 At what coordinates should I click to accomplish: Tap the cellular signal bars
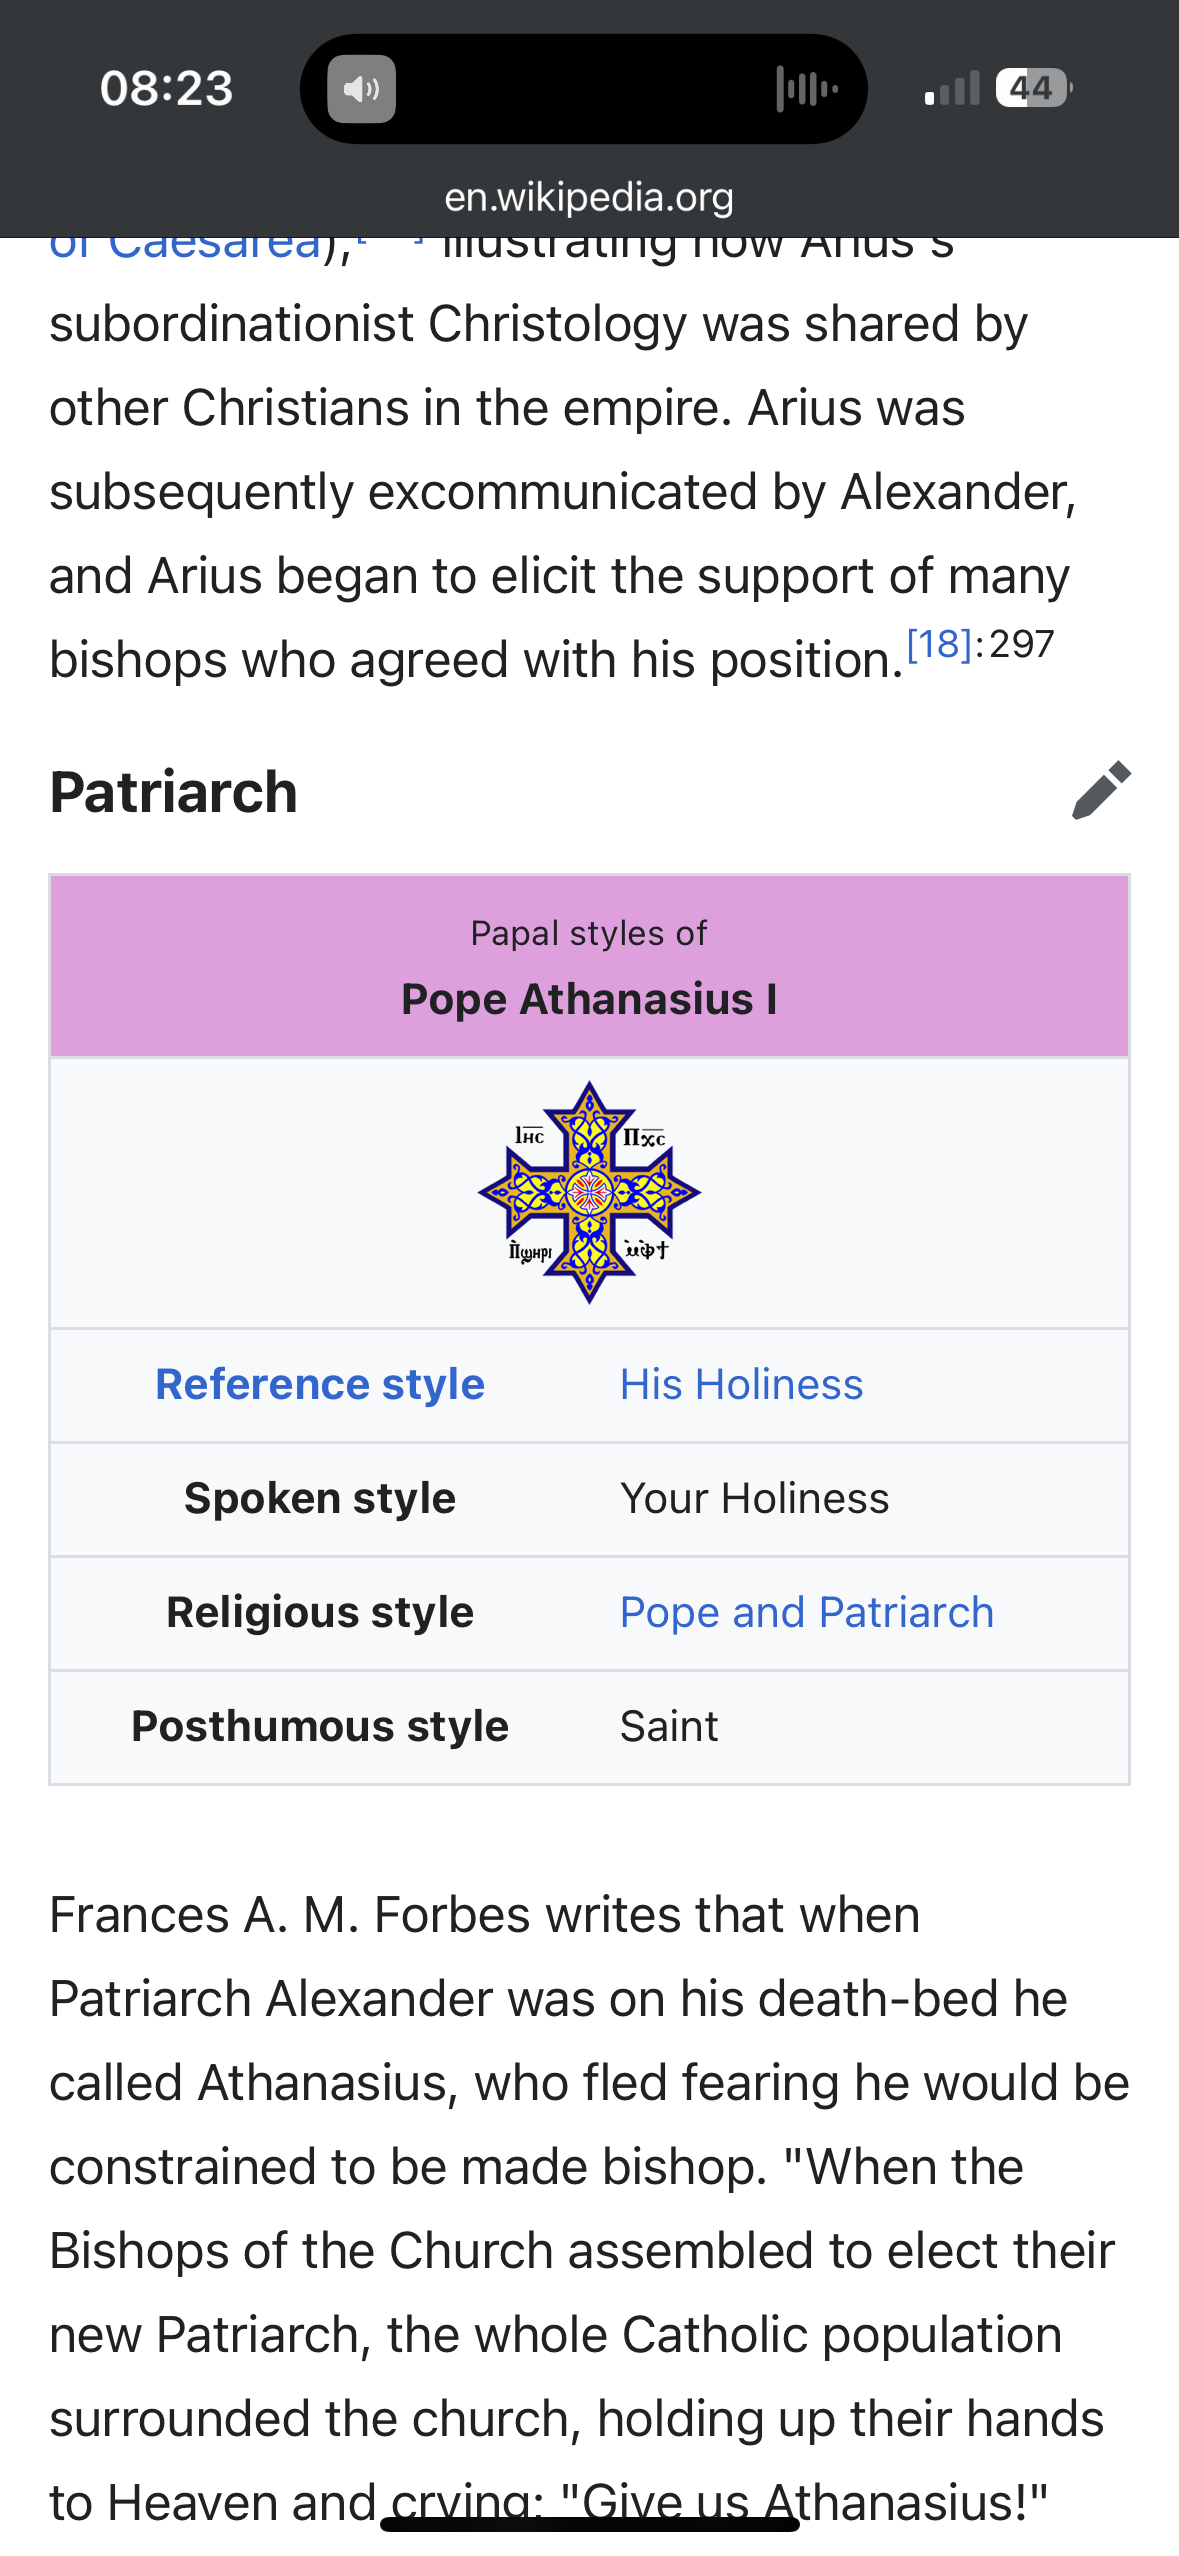(952, 89)
